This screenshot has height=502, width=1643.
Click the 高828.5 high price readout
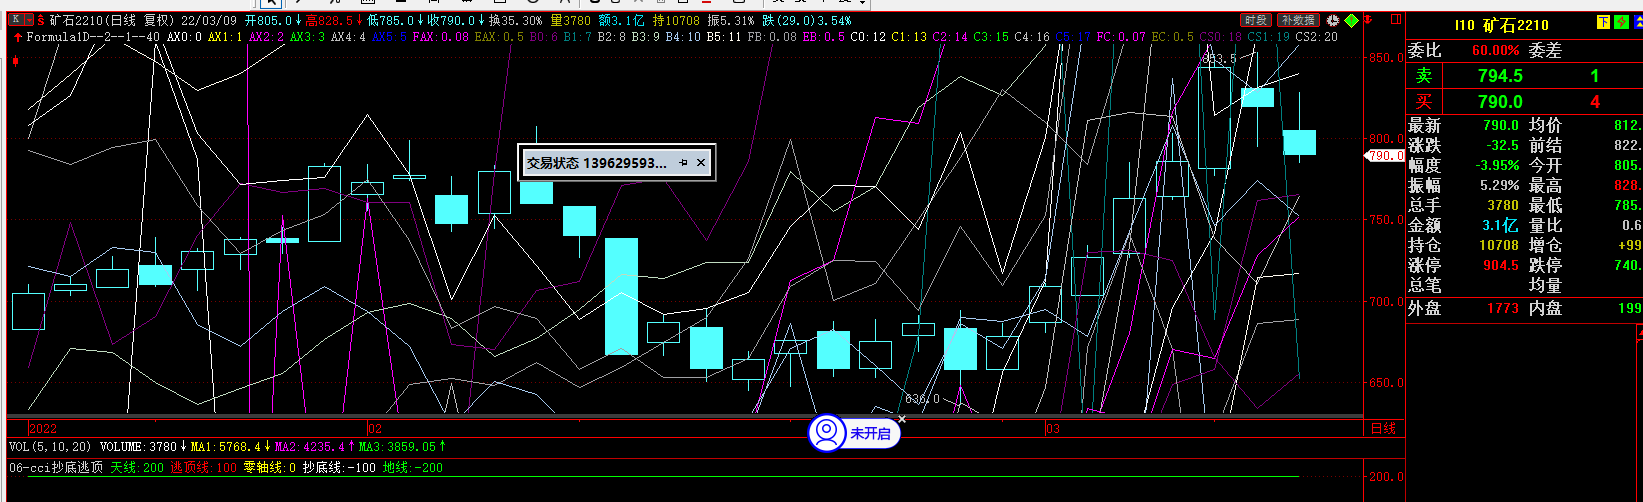(x=332, y=20)
